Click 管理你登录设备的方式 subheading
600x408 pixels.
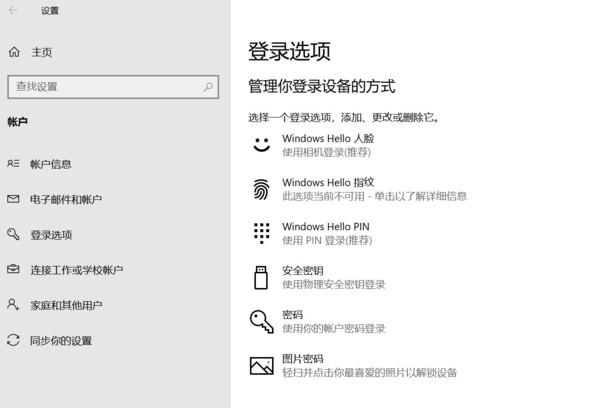tap(322, 86)
